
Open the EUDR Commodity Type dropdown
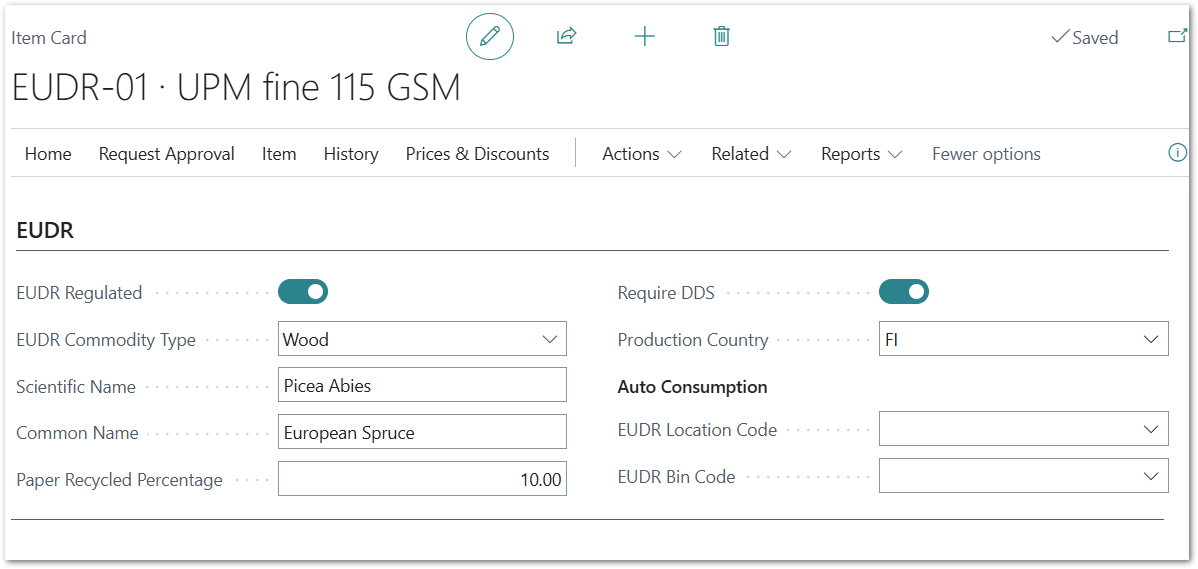point(549,339)
